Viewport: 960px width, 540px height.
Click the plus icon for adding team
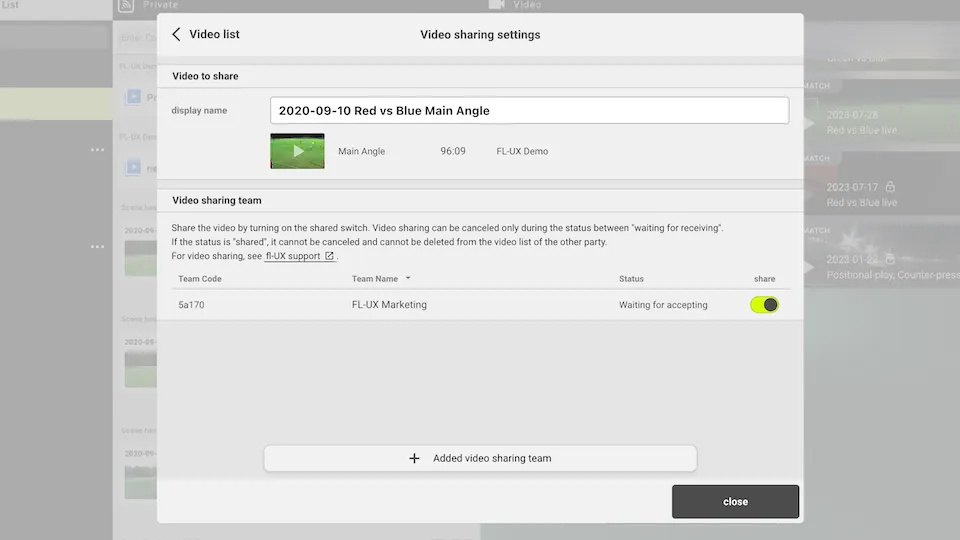tap(414, 458)
